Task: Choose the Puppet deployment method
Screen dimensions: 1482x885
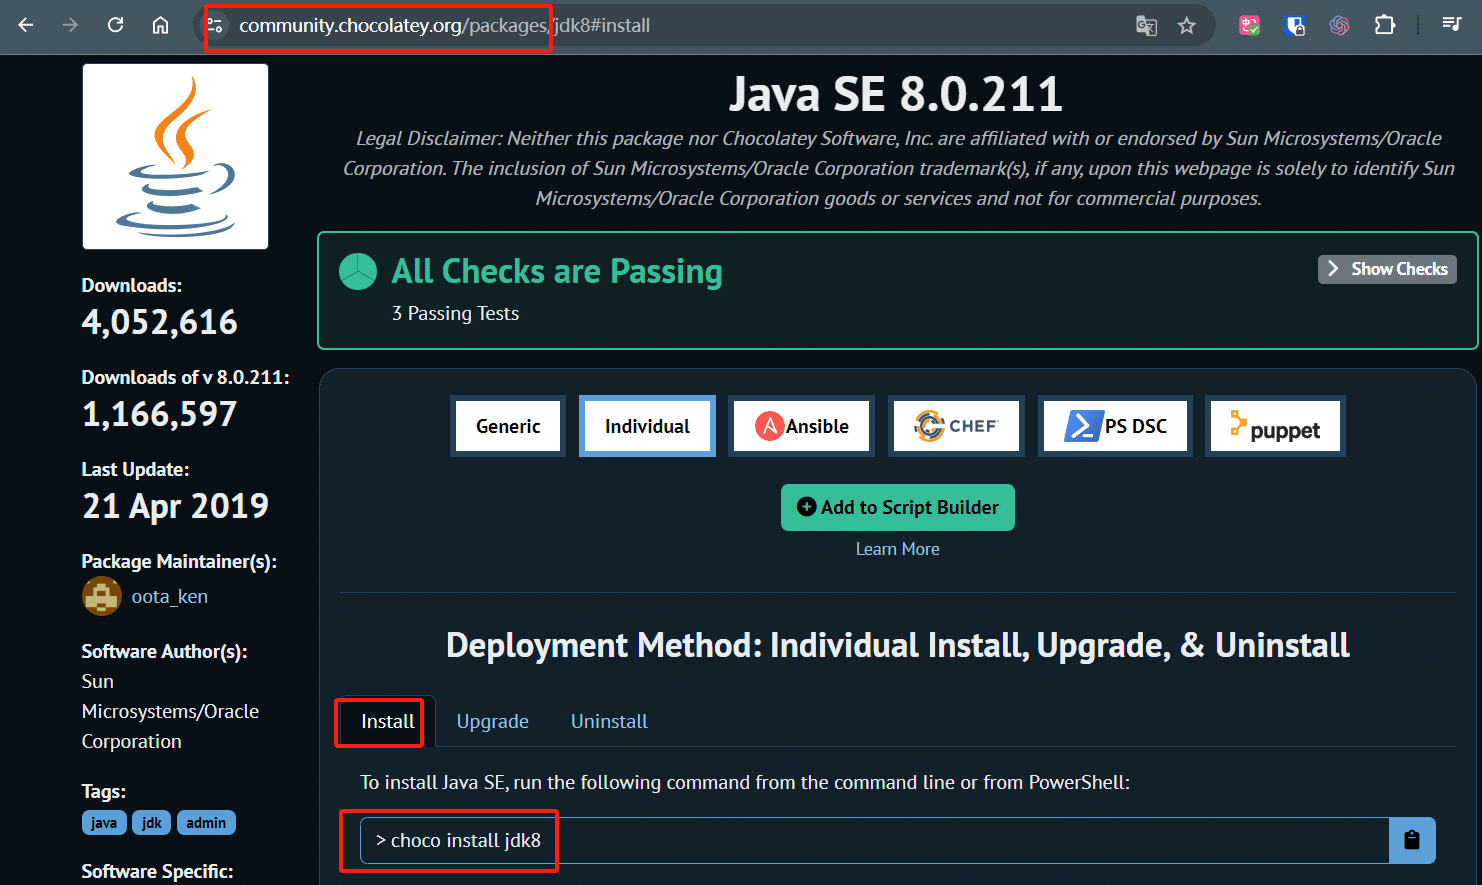Action: (x=1275, y=426)
